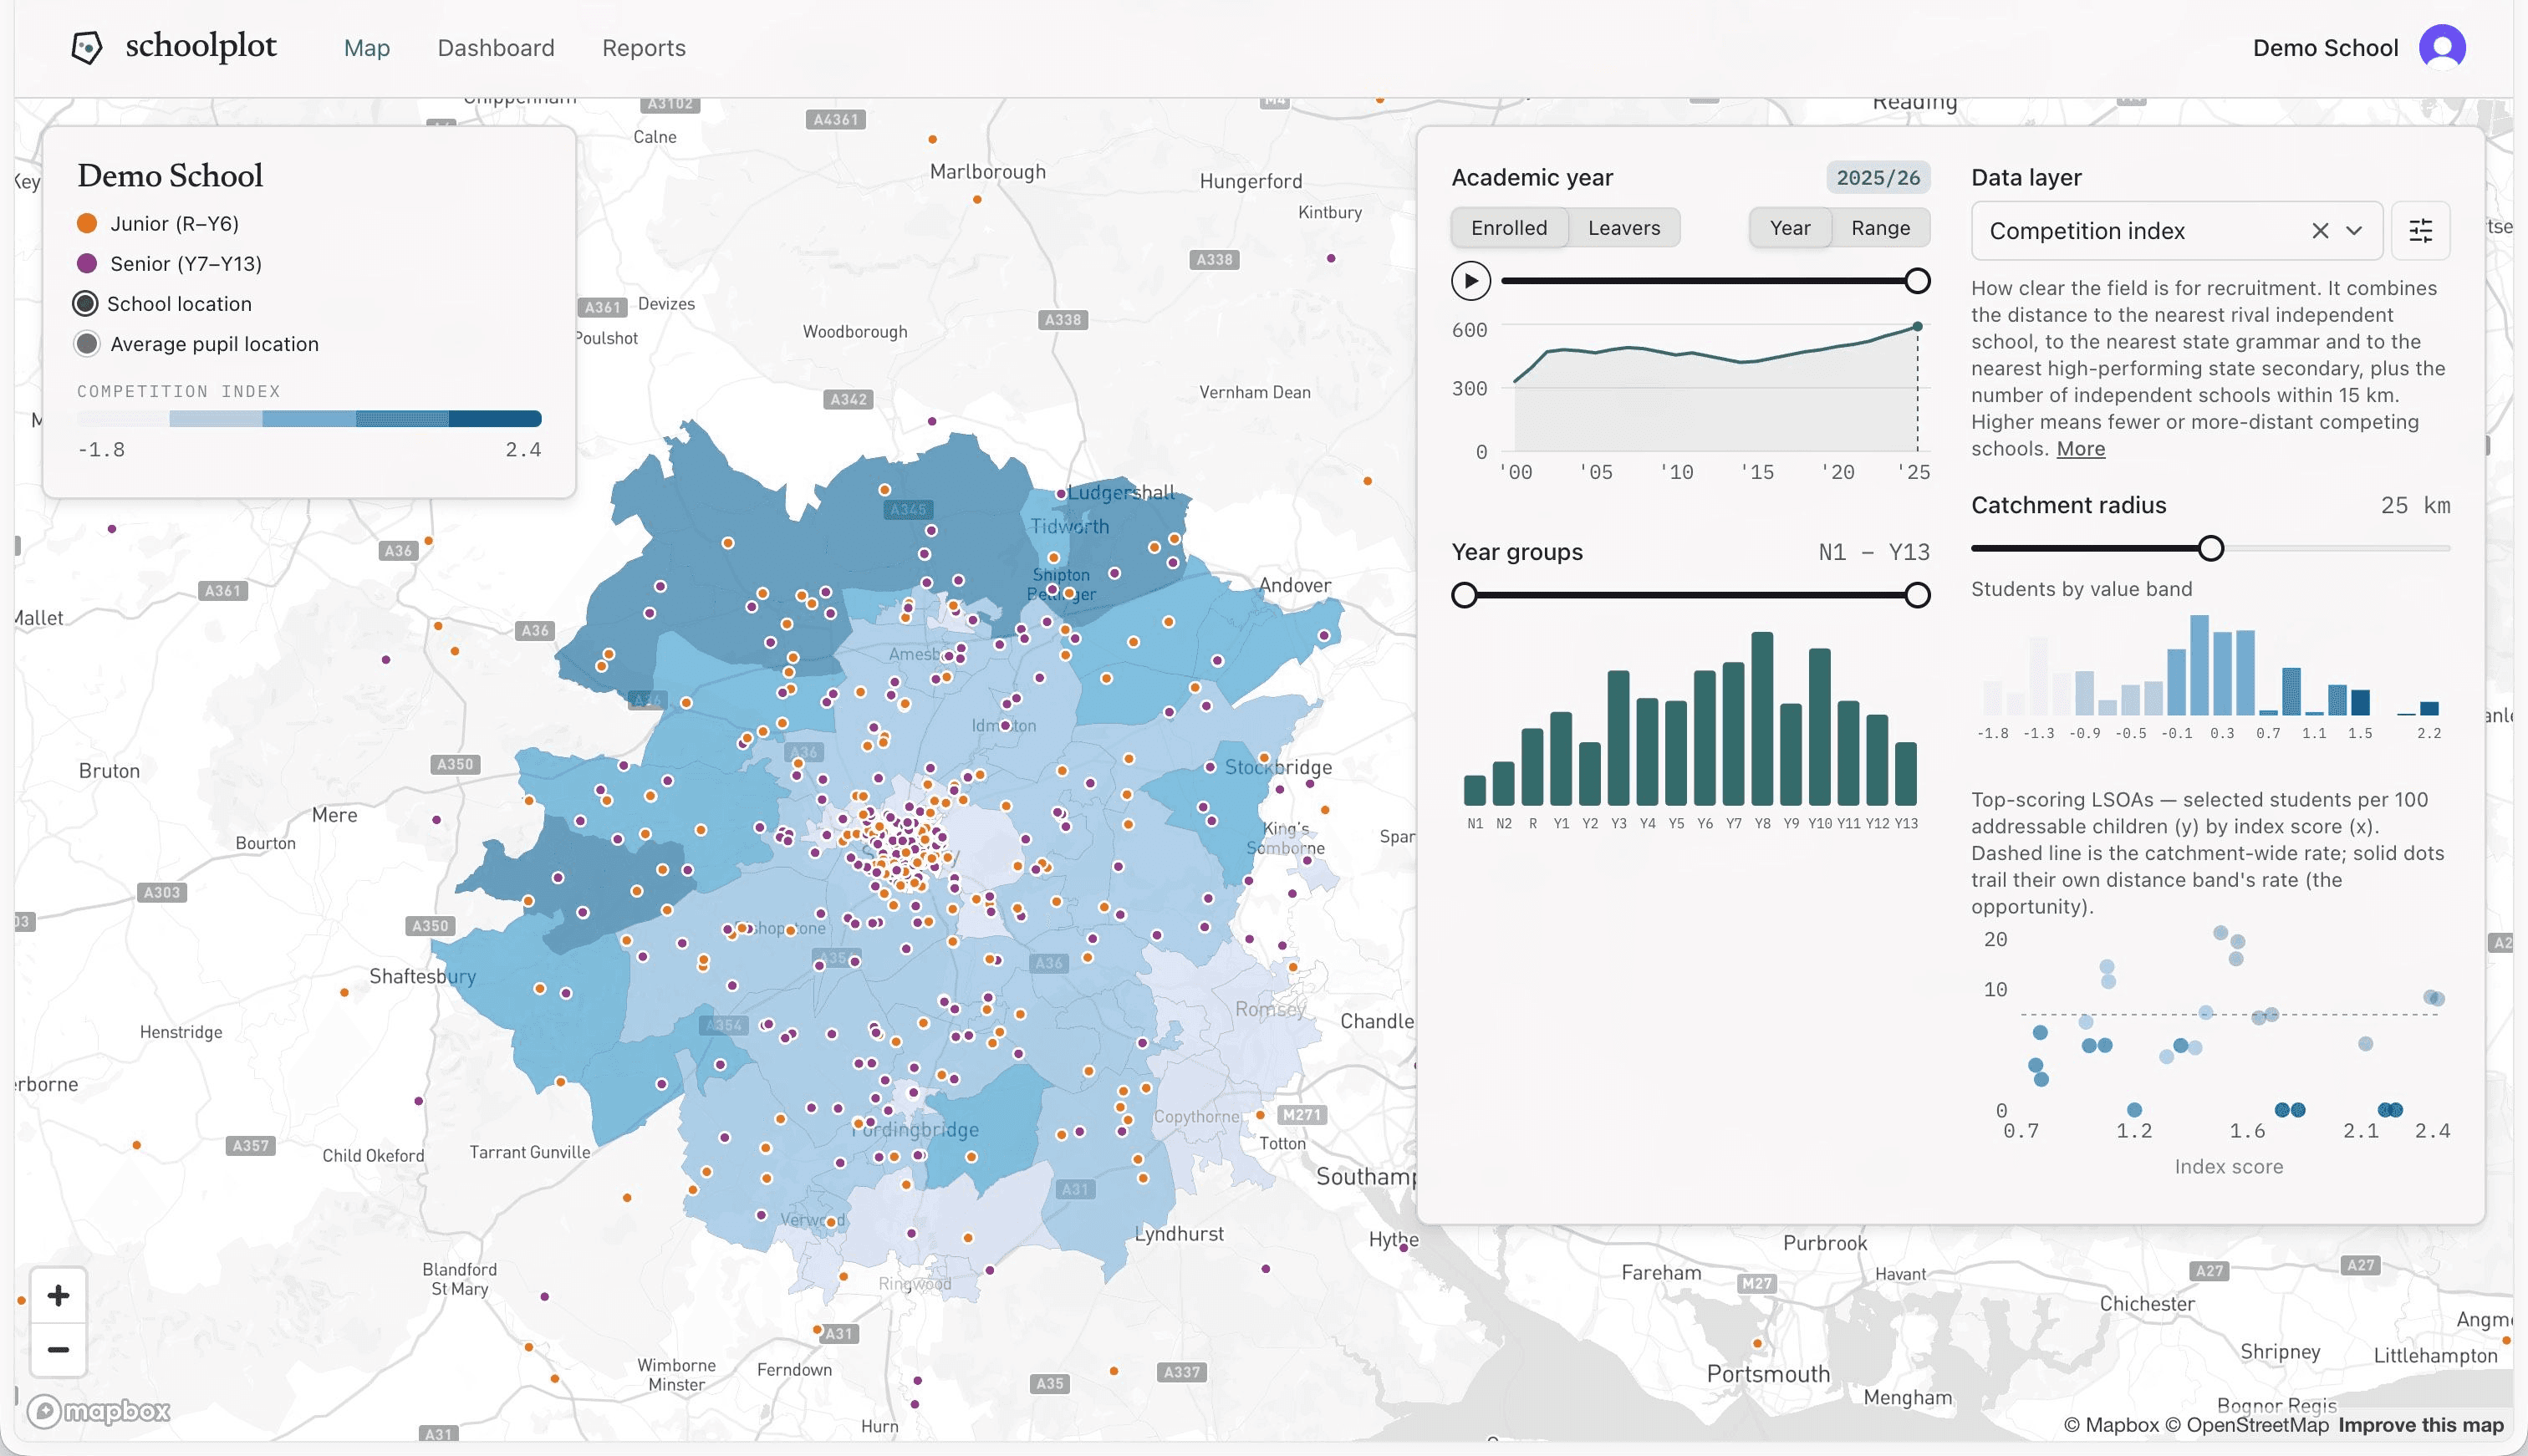Image resolution: width=2528 pixels, height=1456 pixels.
Task: Click the Portsmouth map label
Action: tap(1768, 1373)
